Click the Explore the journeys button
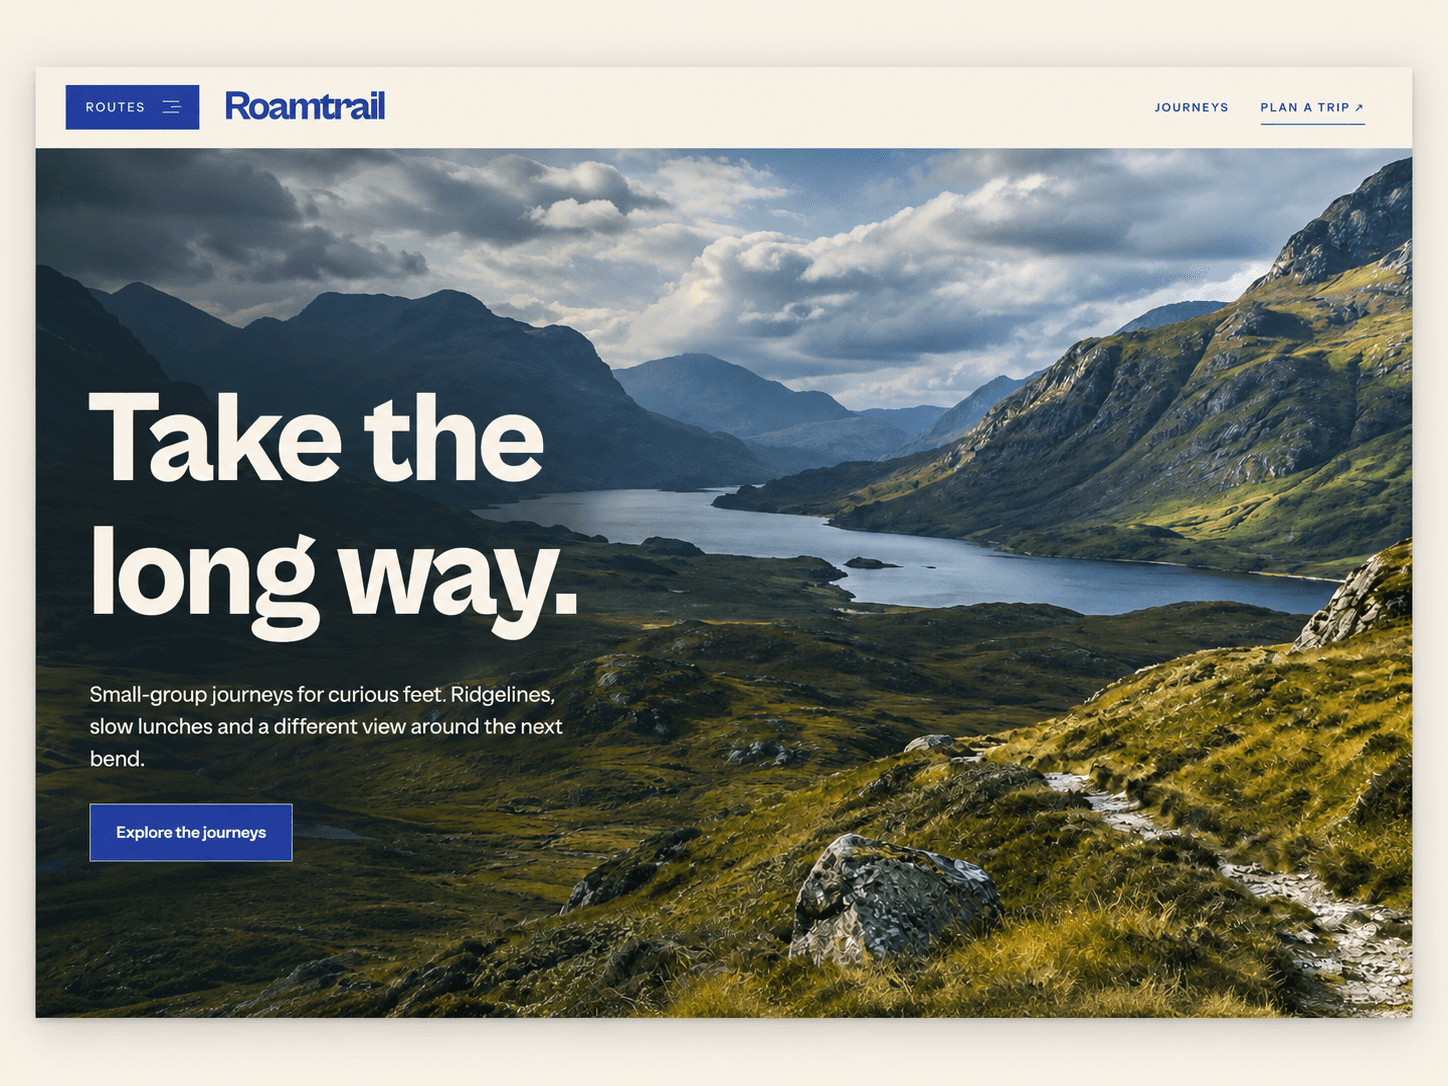1448x1086 pixels. click(x=191, y=832)
